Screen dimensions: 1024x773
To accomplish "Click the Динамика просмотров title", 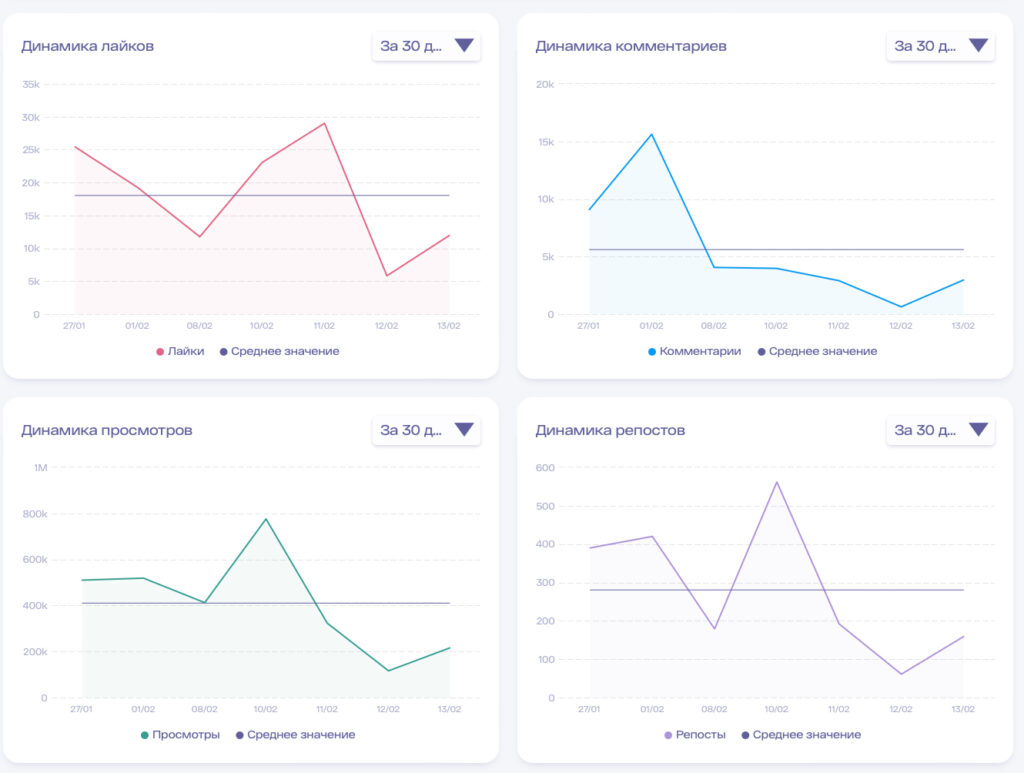I will (x=106, y=430).
